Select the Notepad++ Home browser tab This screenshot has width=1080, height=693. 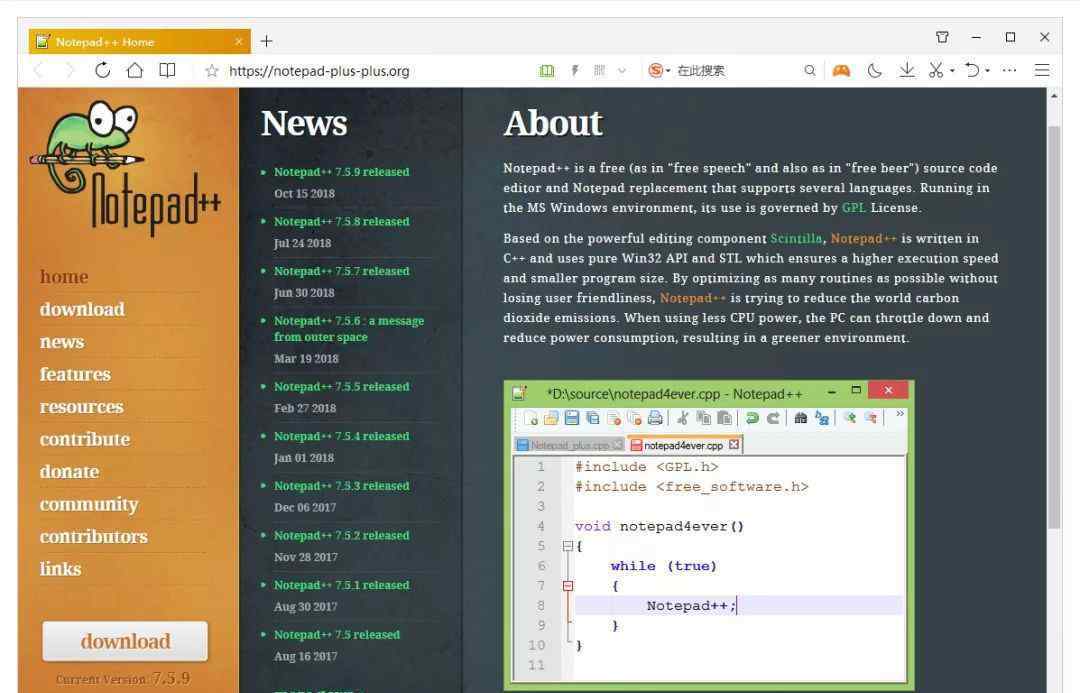coord(130,41)
